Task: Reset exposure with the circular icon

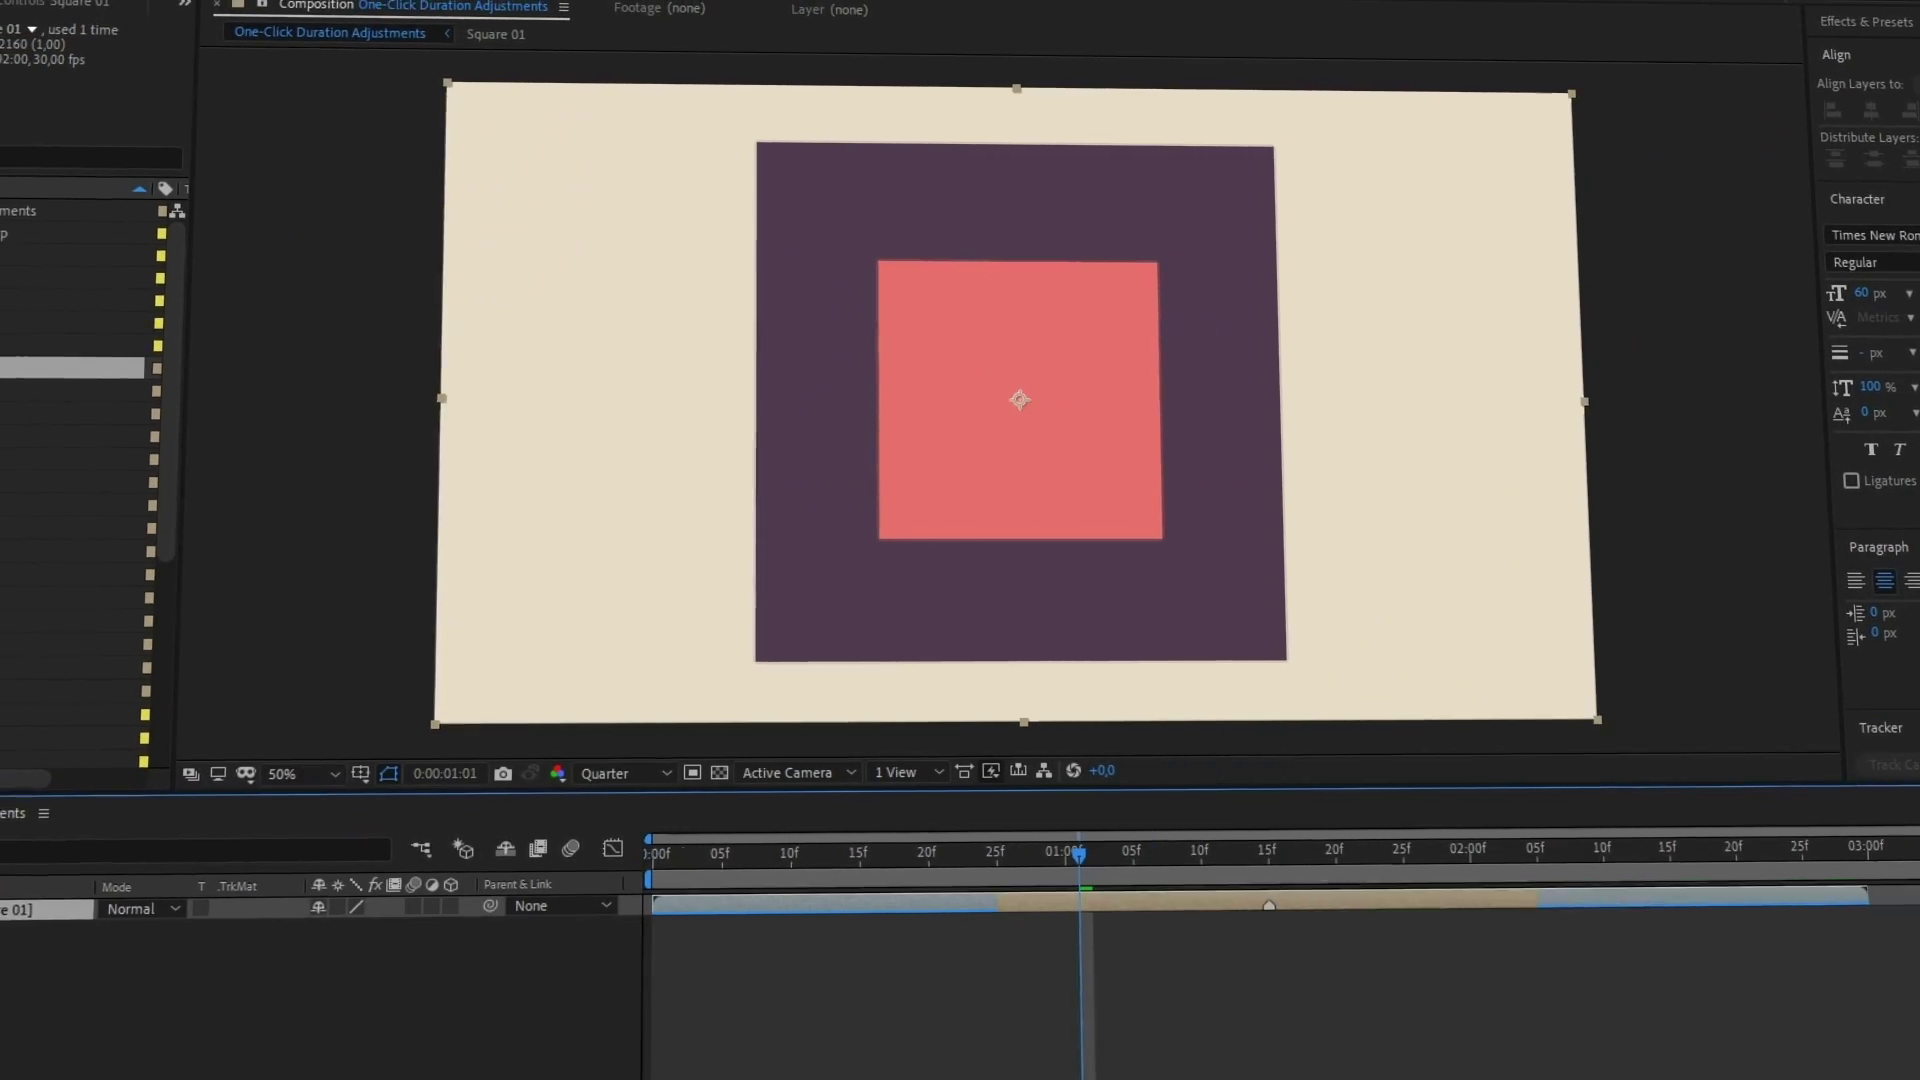Action: tap(1073, 771)
